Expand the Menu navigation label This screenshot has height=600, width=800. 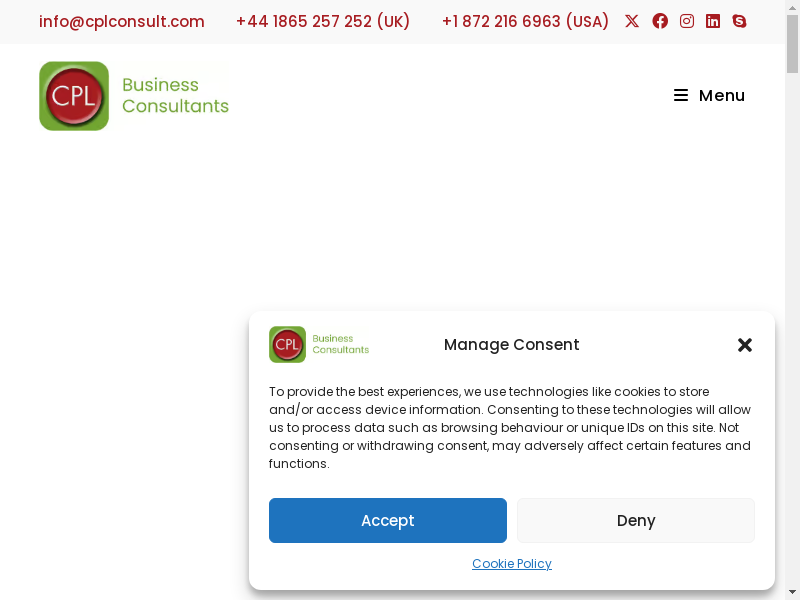click(x=721, y=96)
